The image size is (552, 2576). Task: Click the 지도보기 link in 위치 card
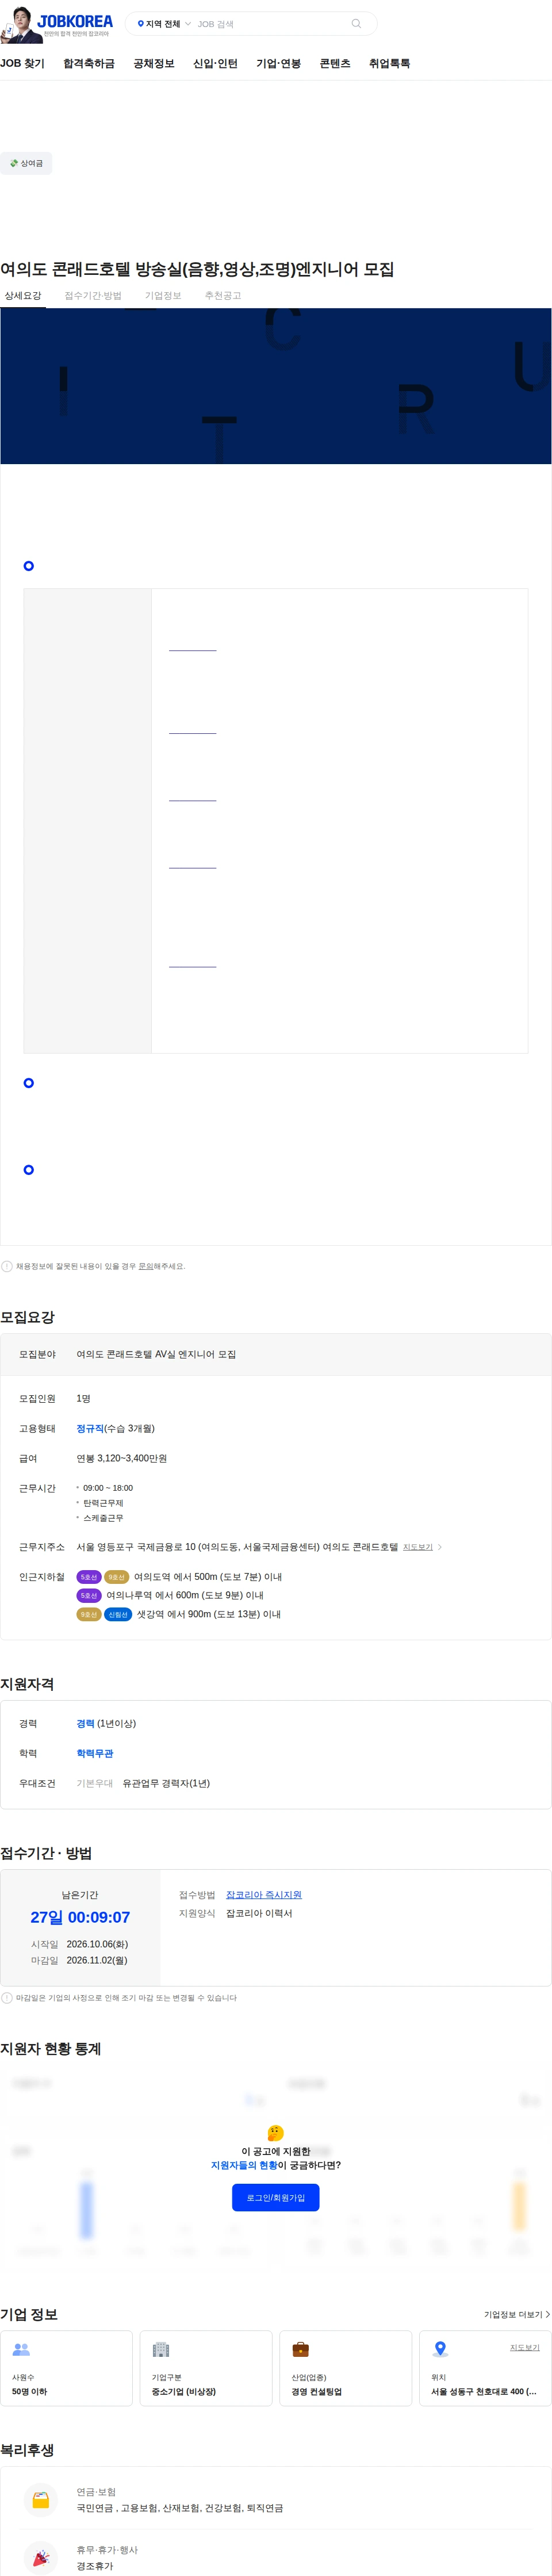525,2347
